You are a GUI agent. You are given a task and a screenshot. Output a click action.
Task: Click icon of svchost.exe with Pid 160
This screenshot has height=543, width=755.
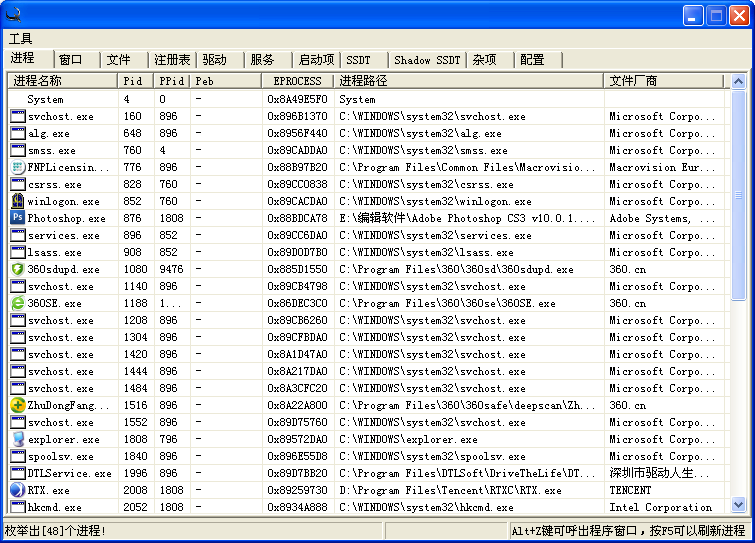tap(18, 116)
